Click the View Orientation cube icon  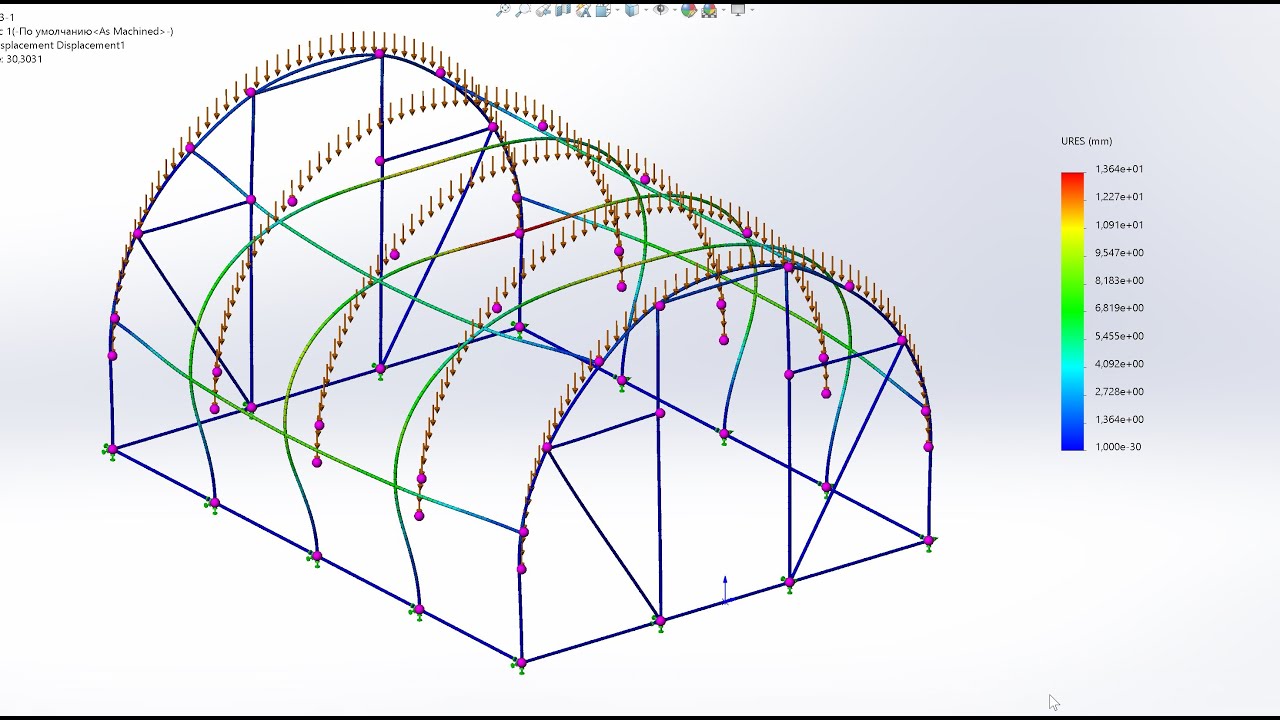603,10
